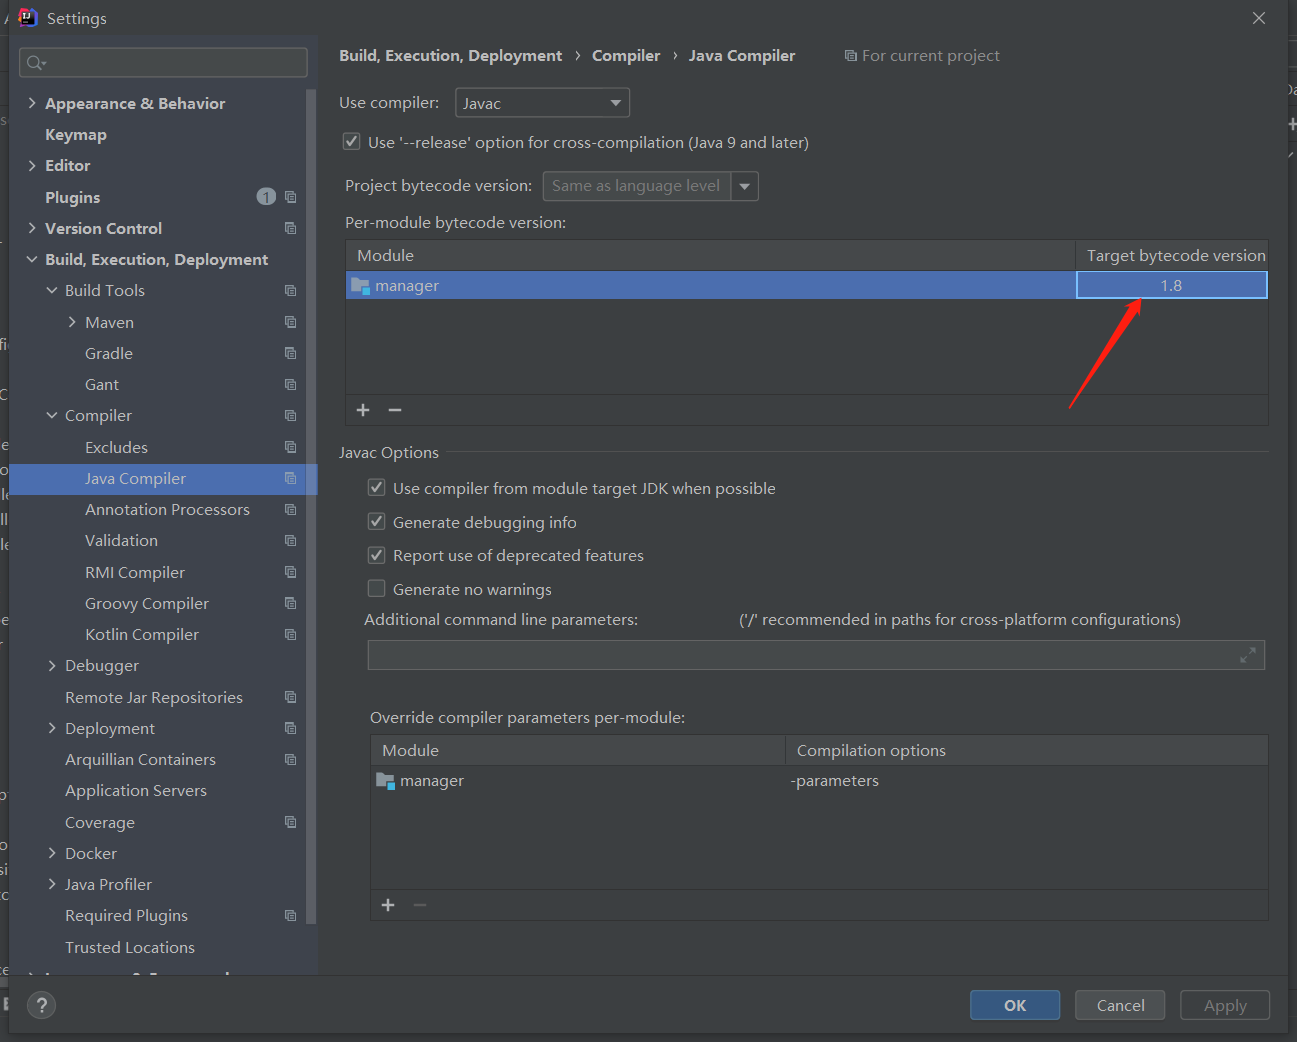Disable the '--release' cross-compilation option checkbox
The width and height of the screenshot is (1297, 1042).
352,142
